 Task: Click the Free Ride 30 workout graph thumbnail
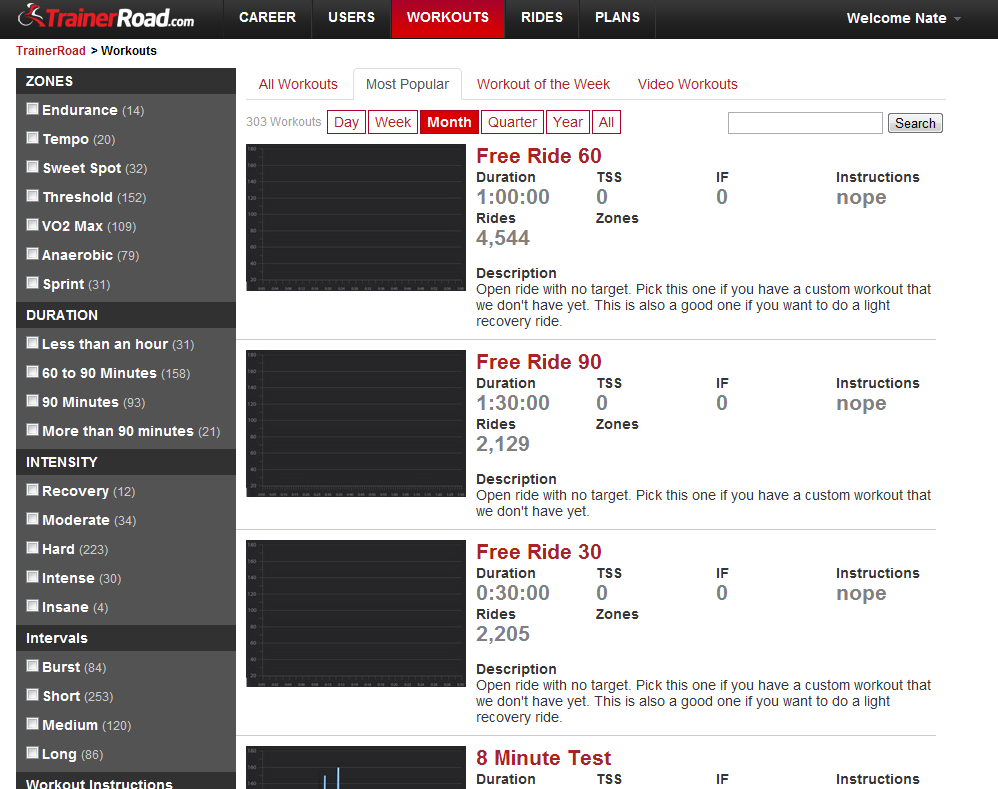click(x=356, y=613)
